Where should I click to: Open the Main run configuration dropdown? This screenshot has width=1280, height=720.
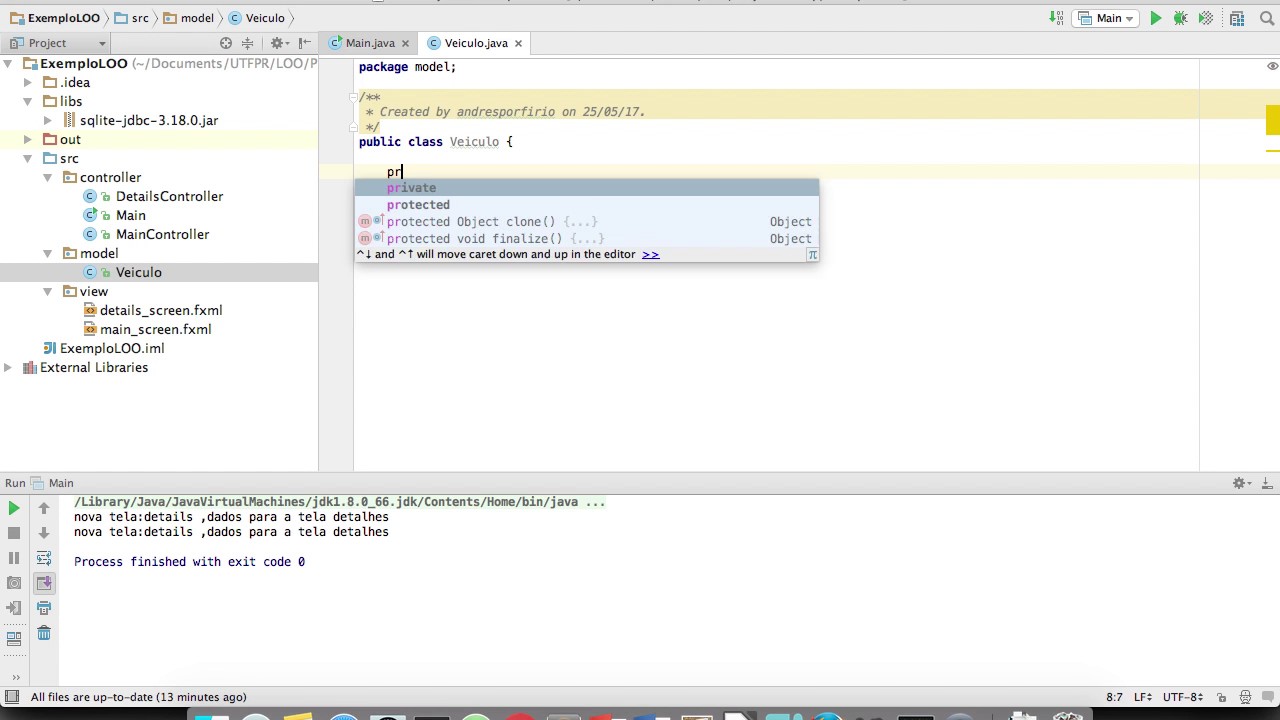1107,18
